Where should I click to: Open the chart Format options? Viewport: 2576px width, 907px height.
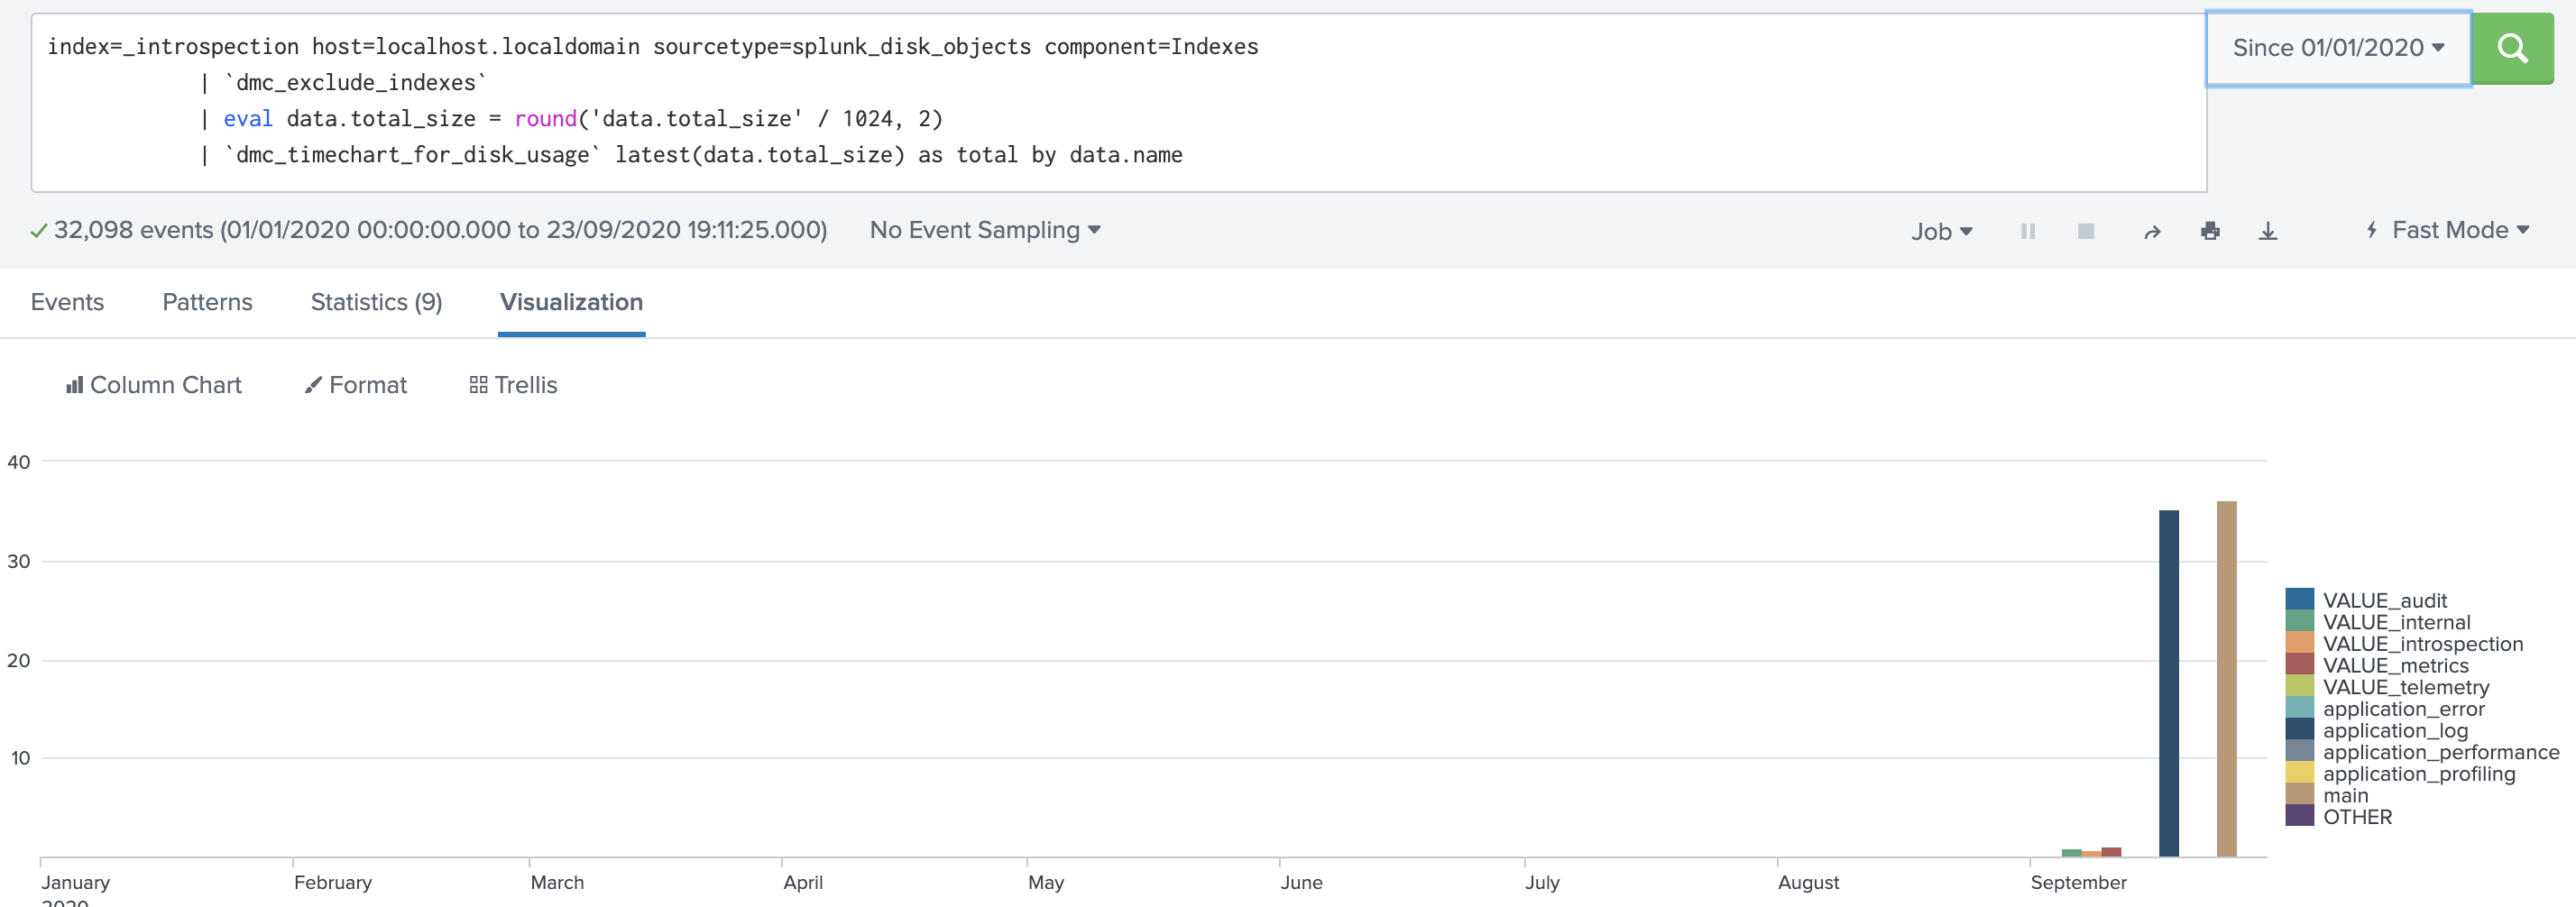click(355, 385)
